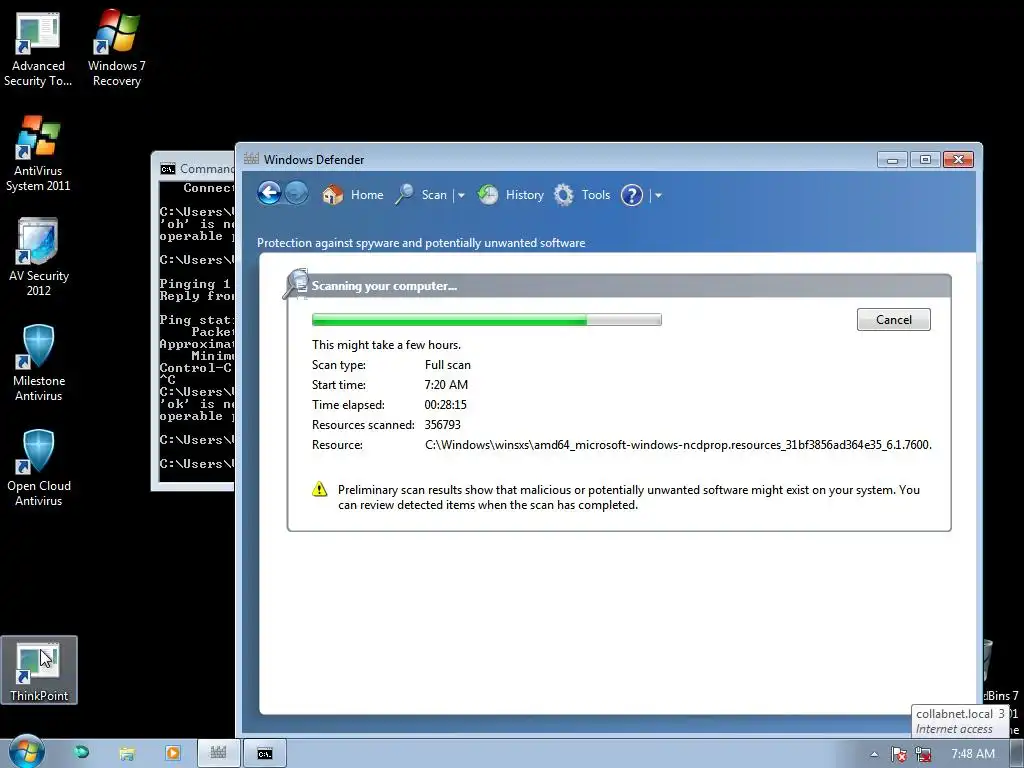The image size is (1024, 768).
Task: Expand the Scan options dropdown arrow
Action: (x=461, y=195)
